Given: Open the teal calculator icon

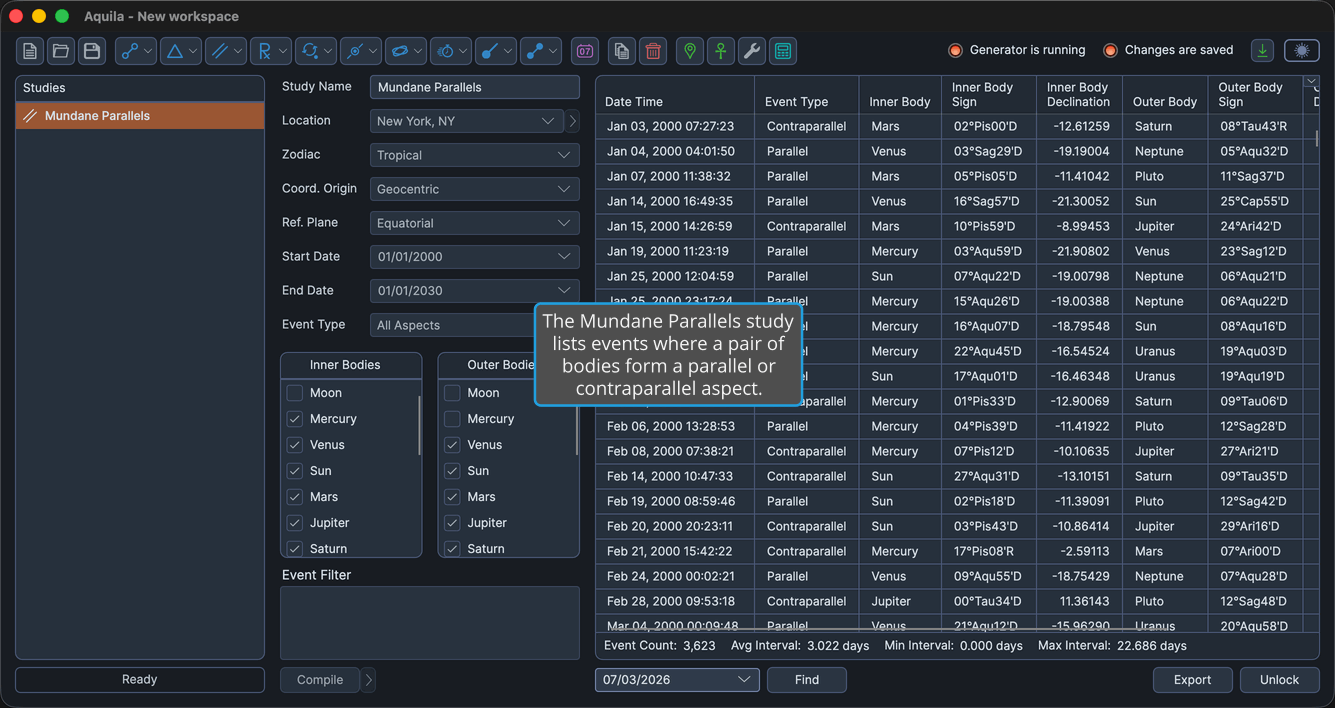Looking at the screenshot, I should point(783,51).
